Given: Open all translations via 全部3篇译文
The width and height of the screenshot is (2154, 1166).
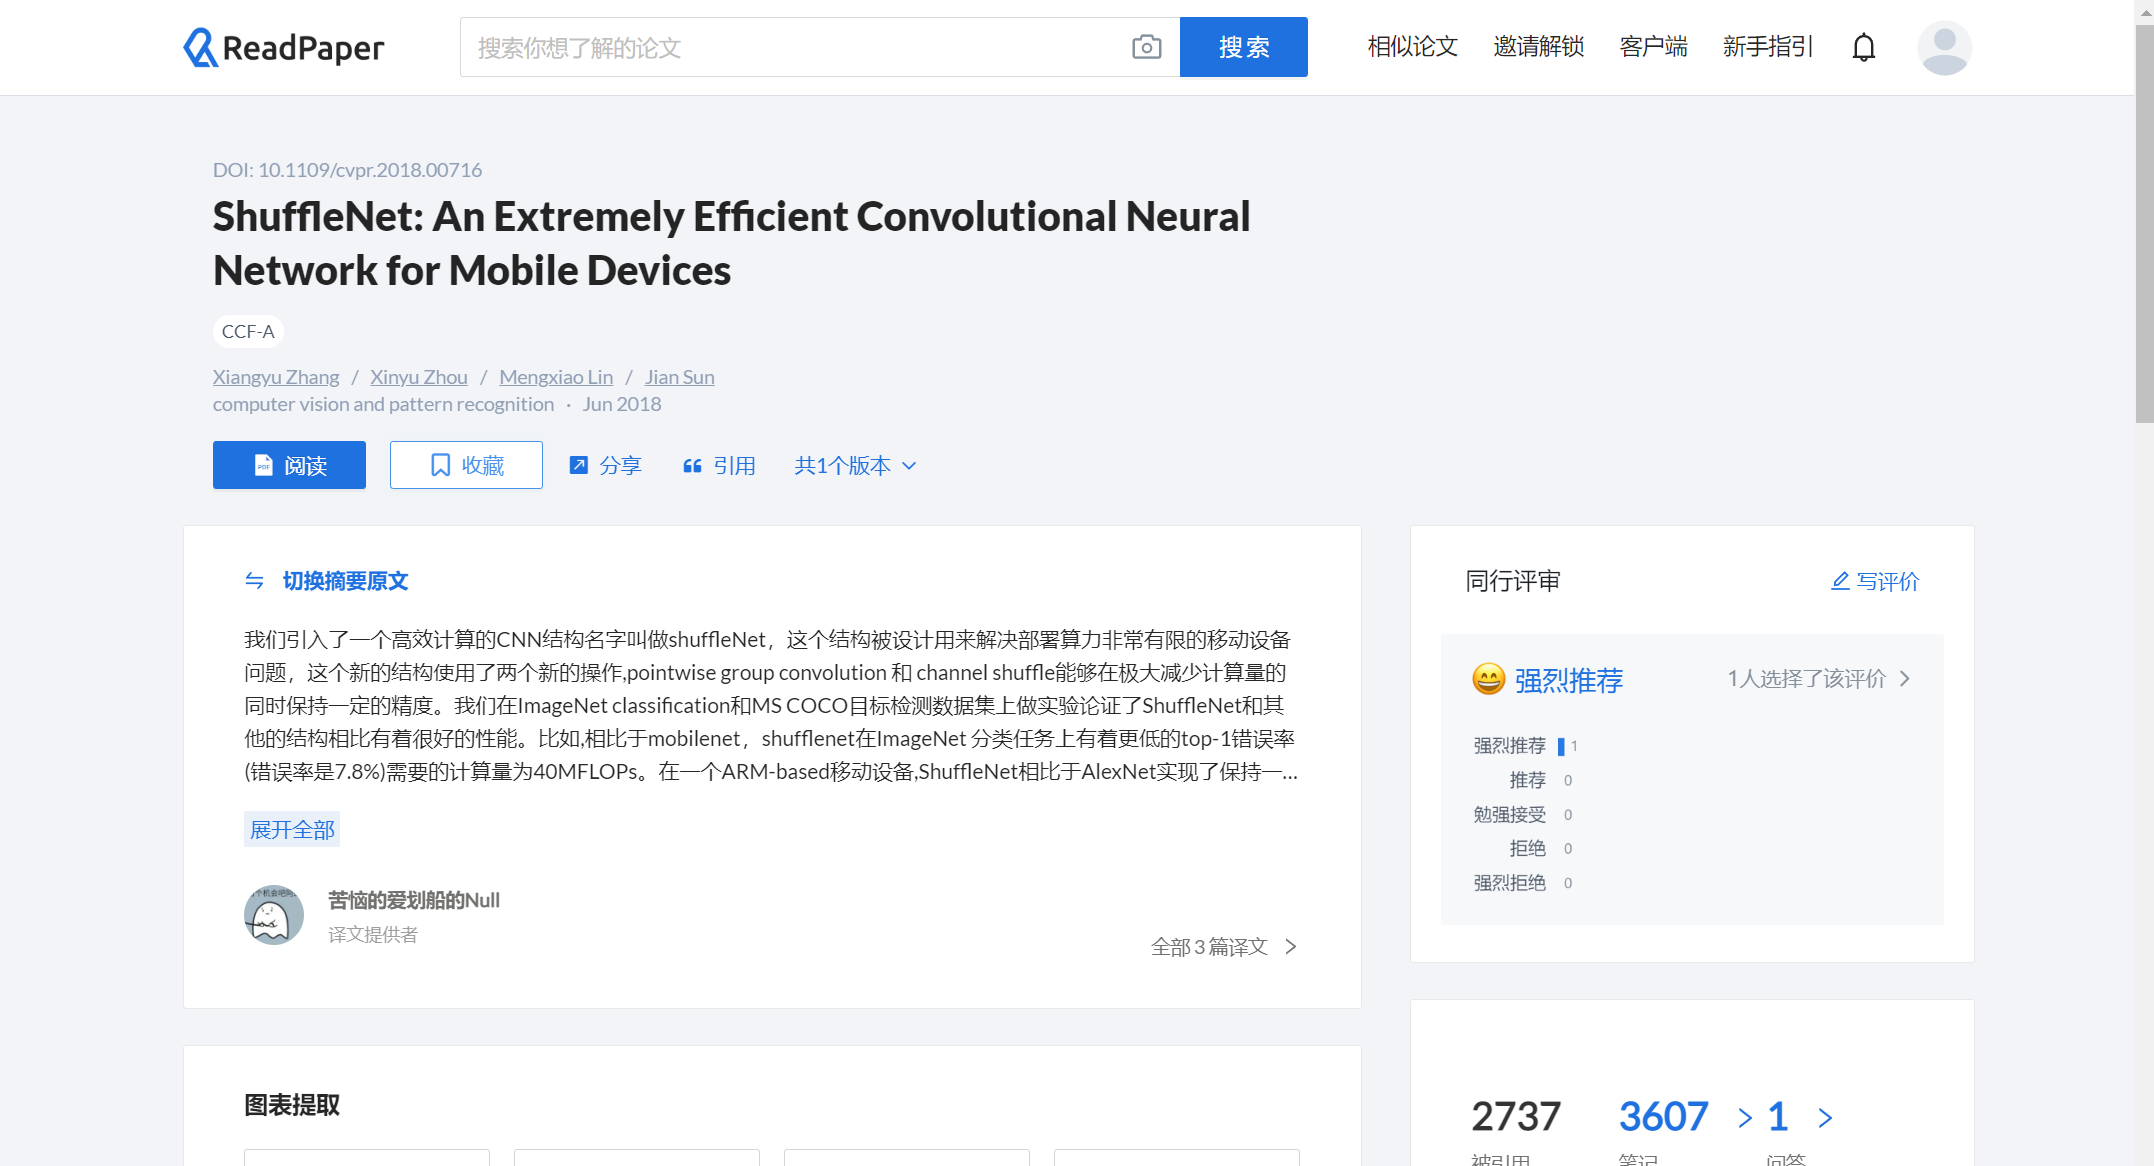Looking at the screenshot, I should 1224,947.
